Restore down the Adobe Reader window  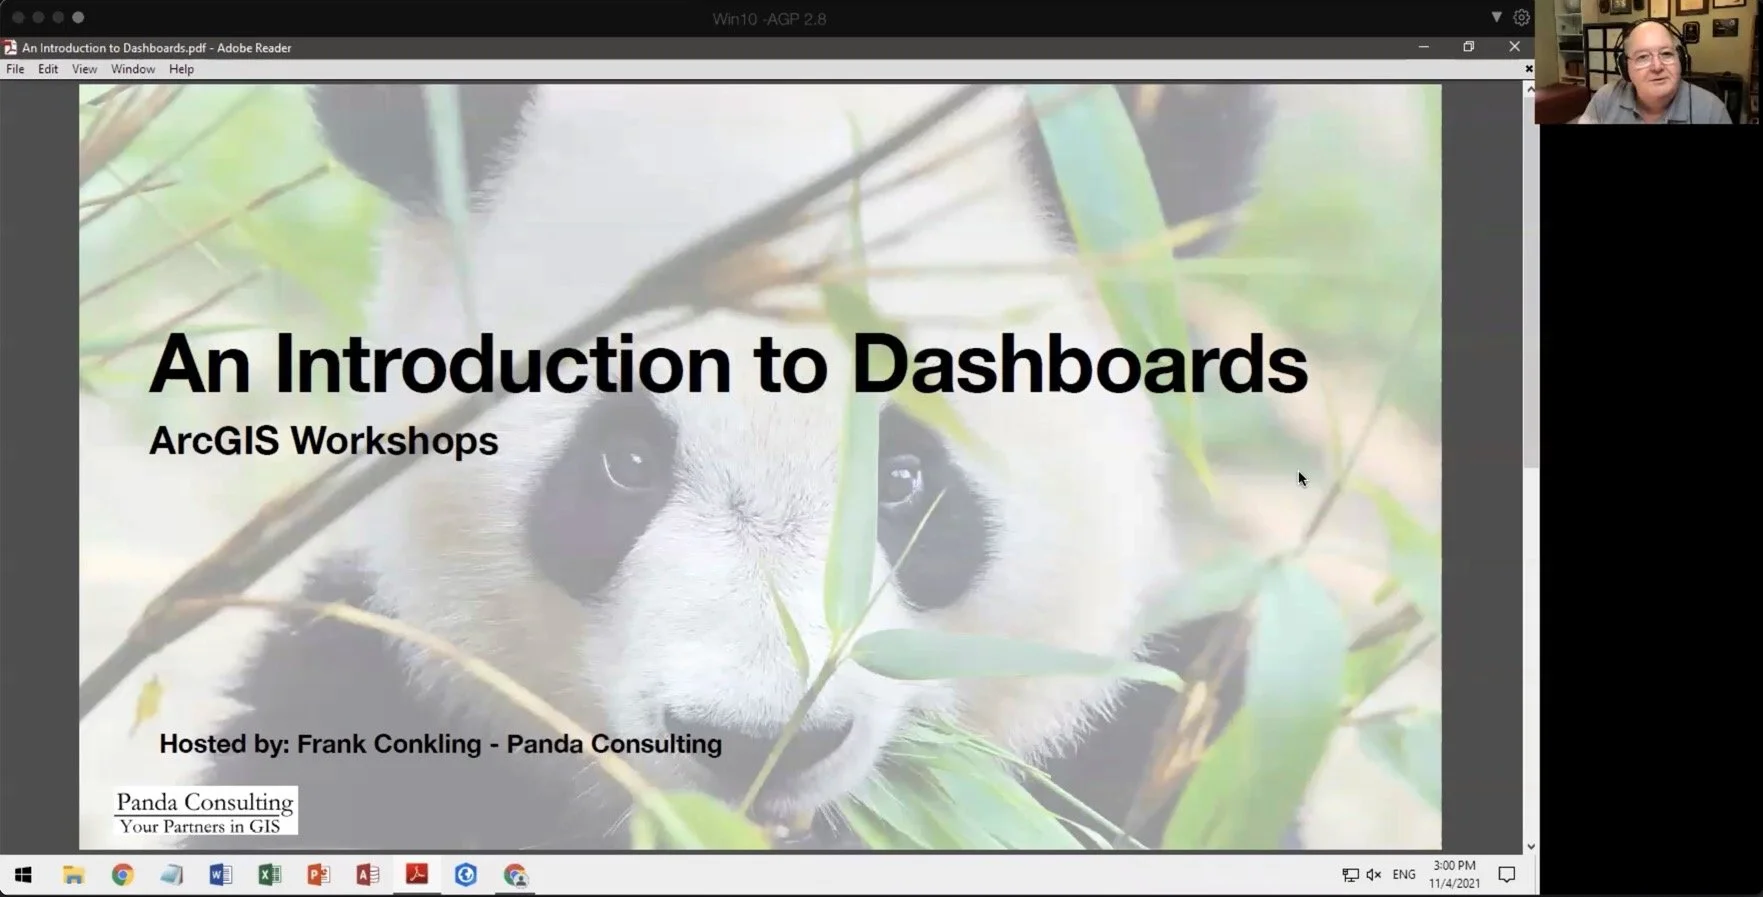pos(1468,47)
